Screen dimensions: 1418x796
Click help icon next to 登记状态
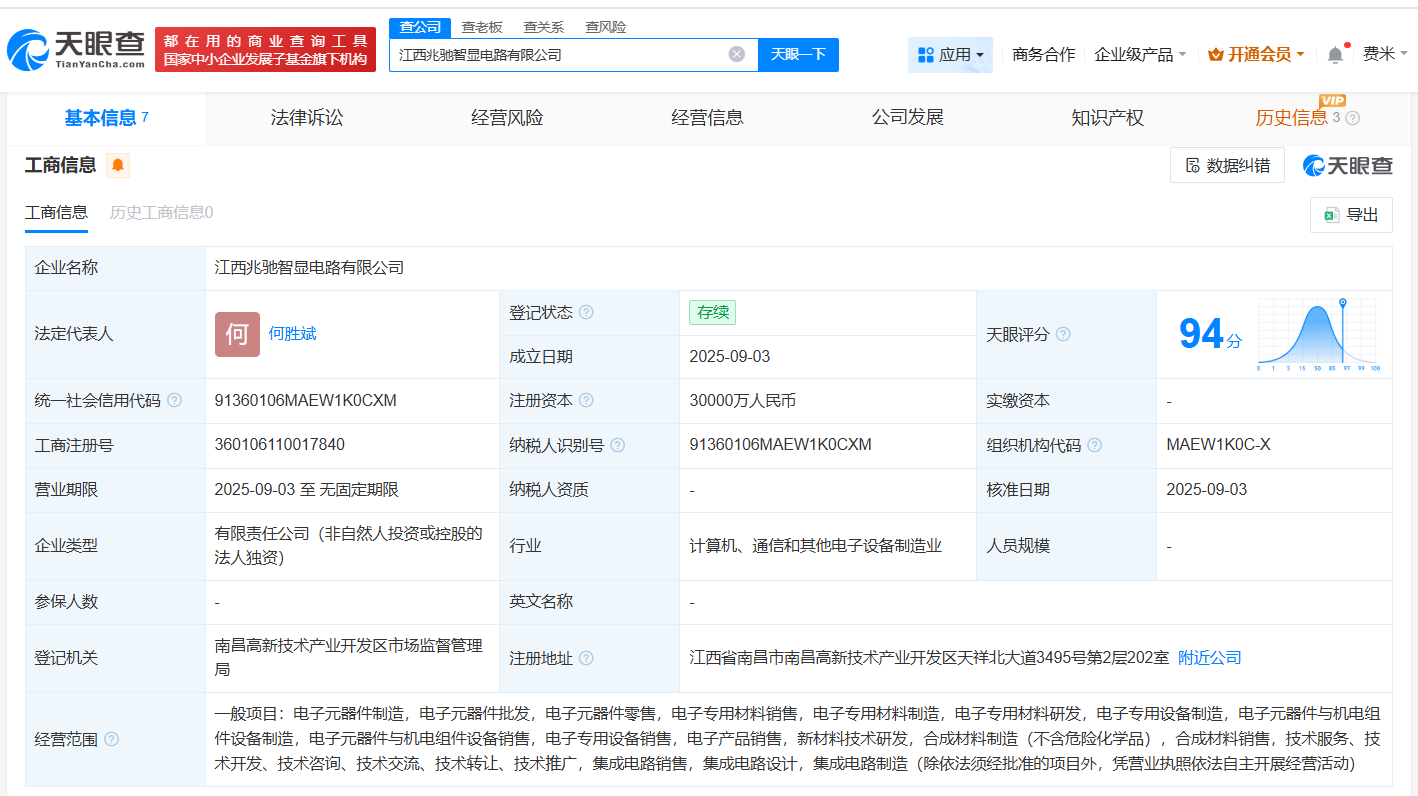click(x=586, y=312)
